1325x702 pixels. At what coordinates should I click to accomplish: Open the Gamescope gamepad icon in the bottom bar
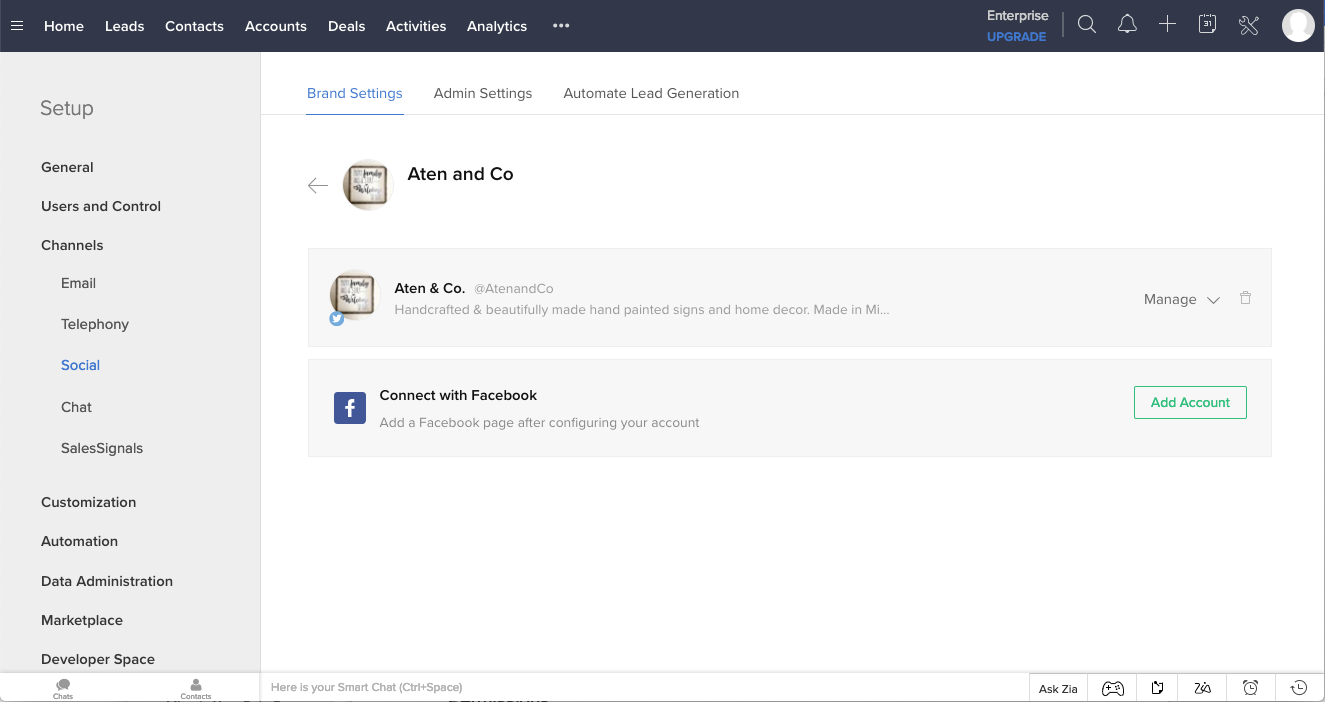pos(1112,687)
